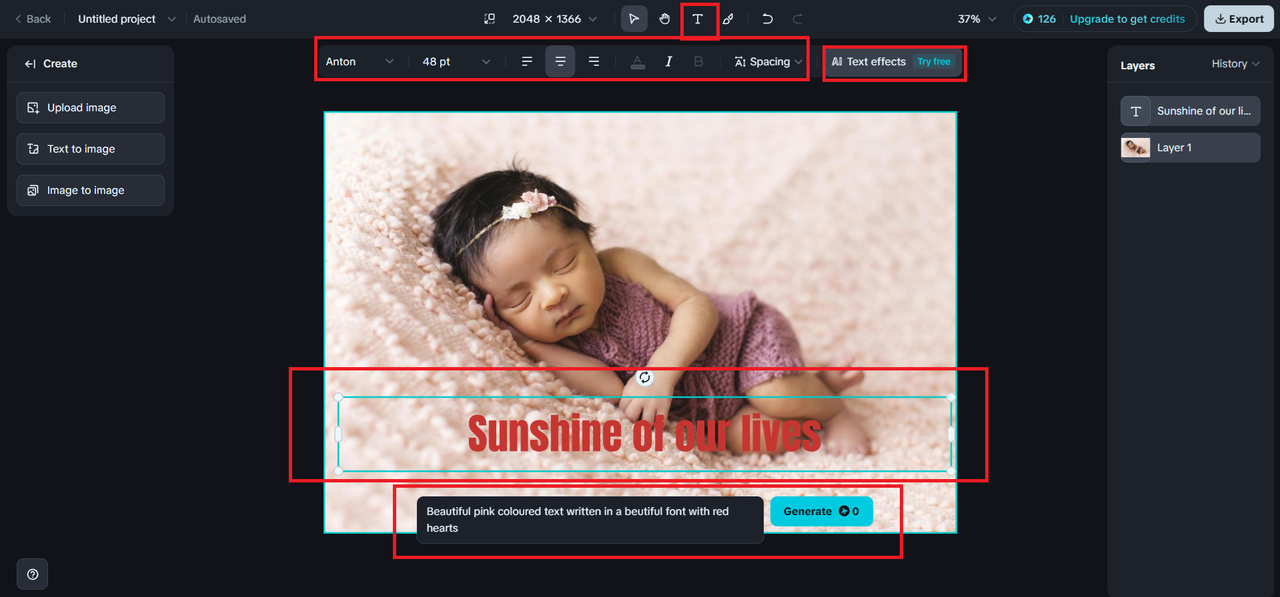
Task: Expand the 37% zoom dropdown
Action: (977, 19)
